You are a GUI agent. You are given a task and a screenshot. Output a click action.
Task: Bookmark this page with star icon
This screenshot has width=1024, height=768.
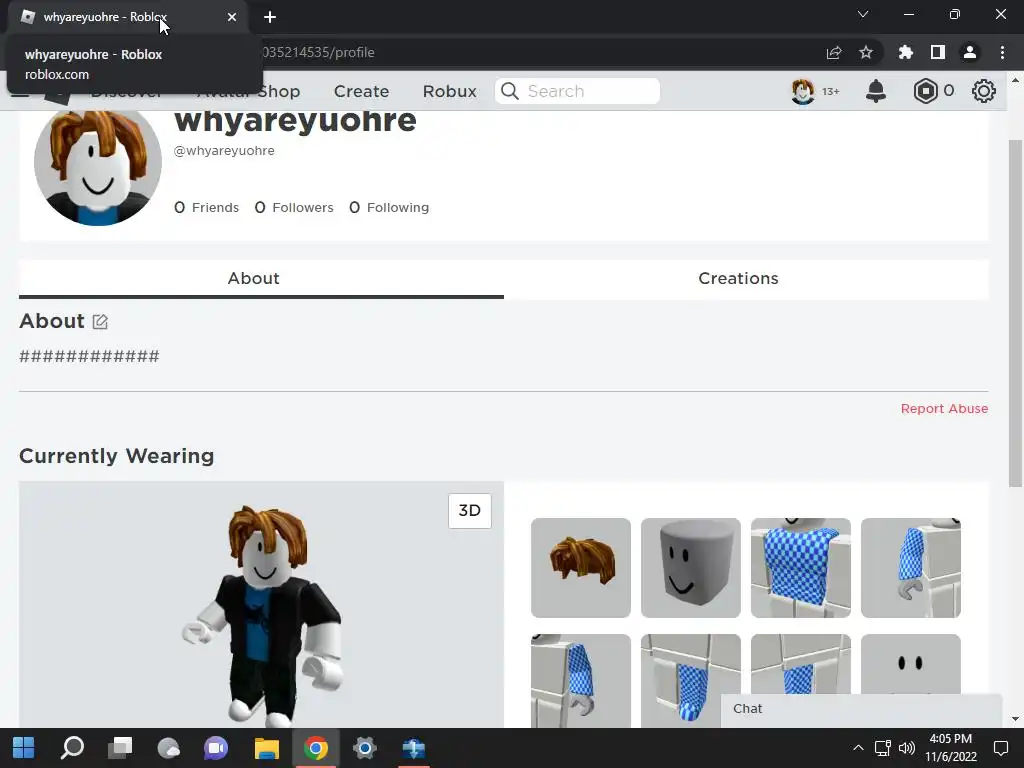(x=866, y=52)
